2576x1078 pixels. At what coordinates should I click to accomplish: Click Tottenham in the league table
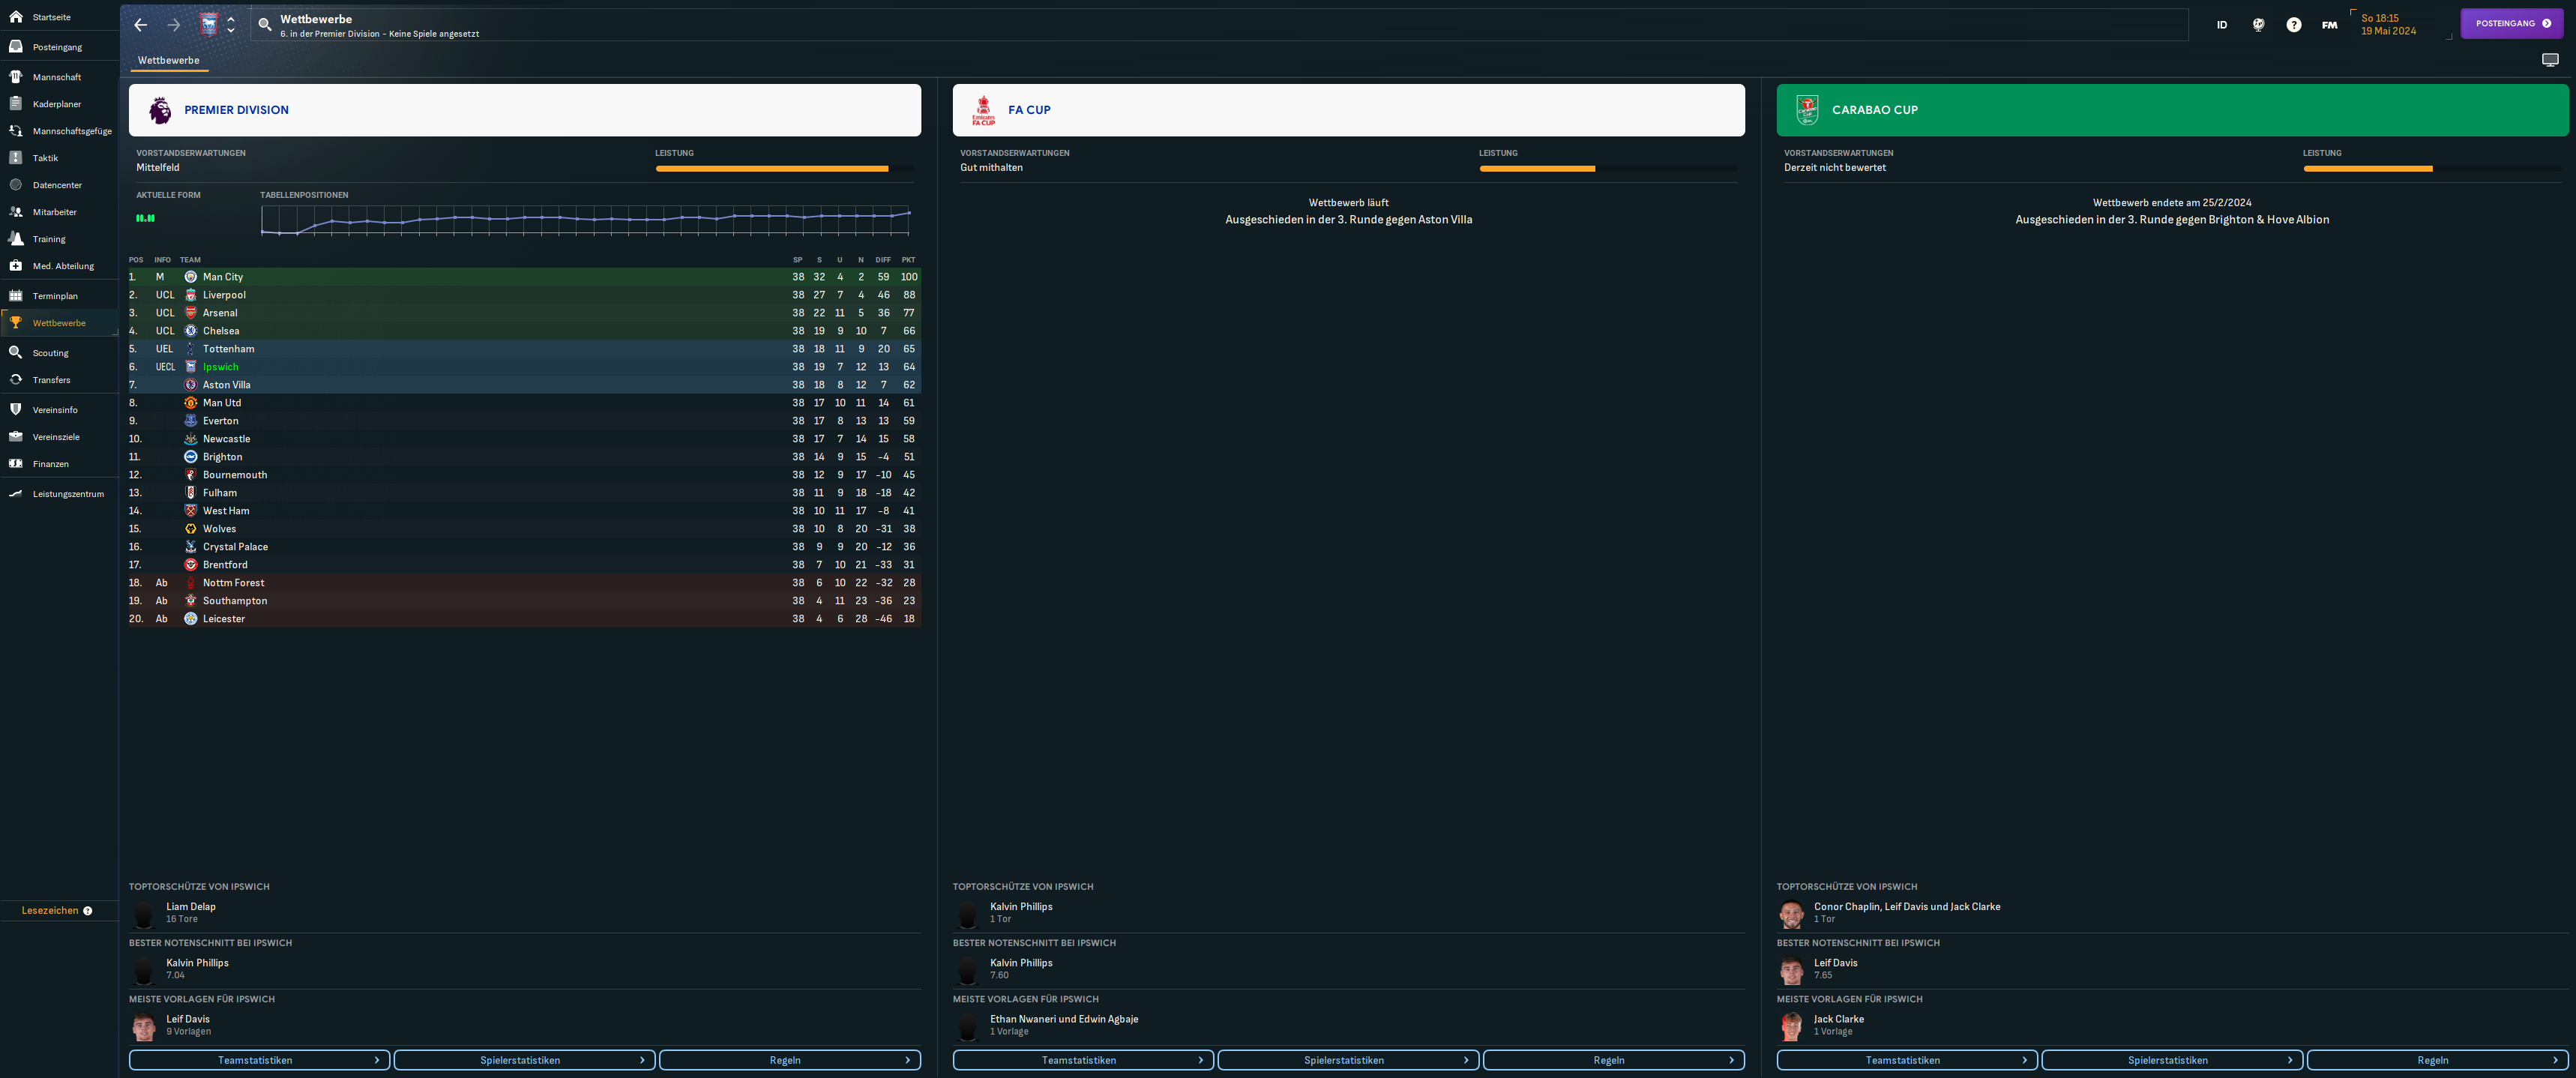229,349
